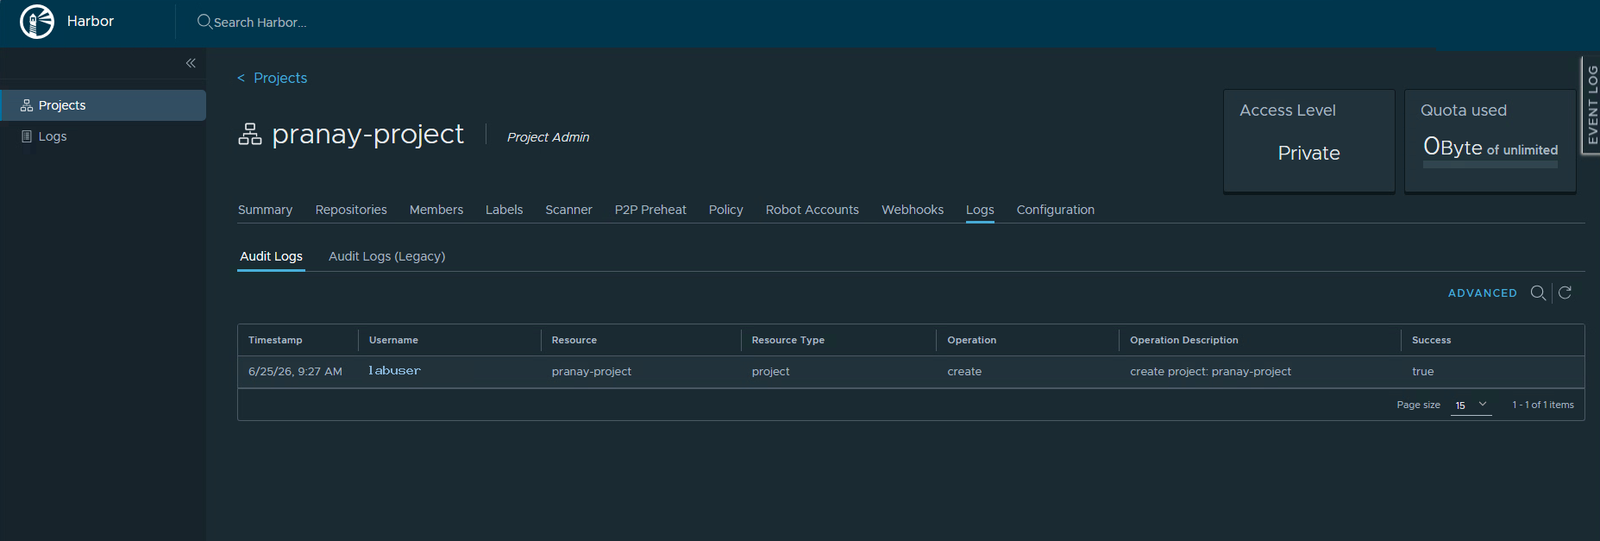Click the pranay-project title heading
Viewport: 1600px width, 541px height.
(x=367, y=134)
